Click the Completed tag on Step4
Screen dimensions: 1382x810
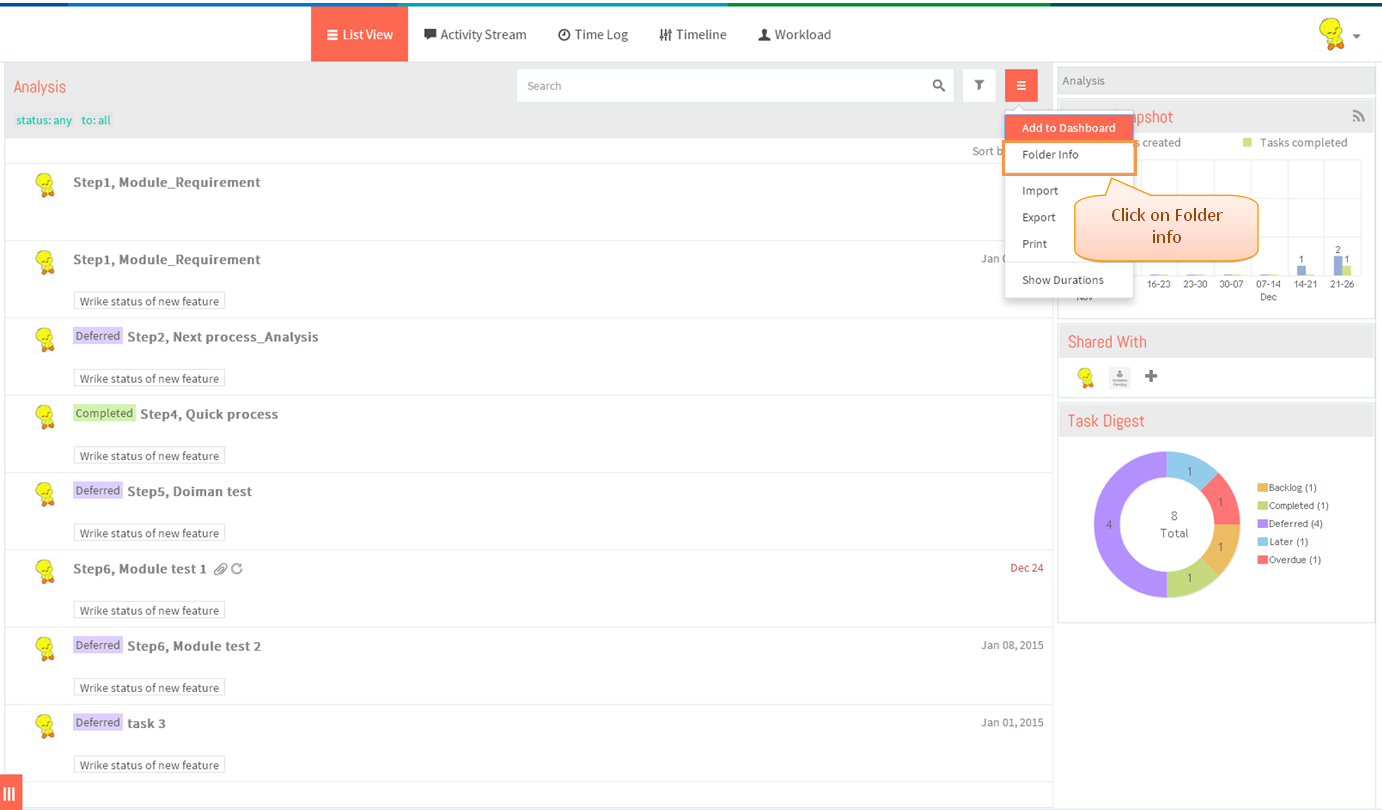tap(104, 413)
